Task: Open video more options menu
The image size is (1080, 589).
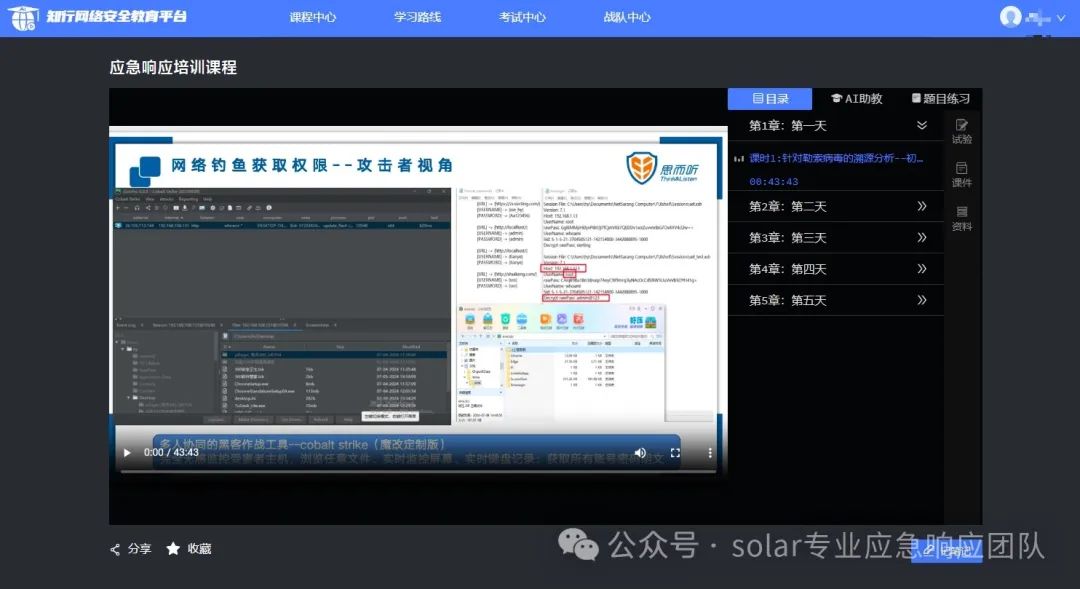Action: (710, 453)
